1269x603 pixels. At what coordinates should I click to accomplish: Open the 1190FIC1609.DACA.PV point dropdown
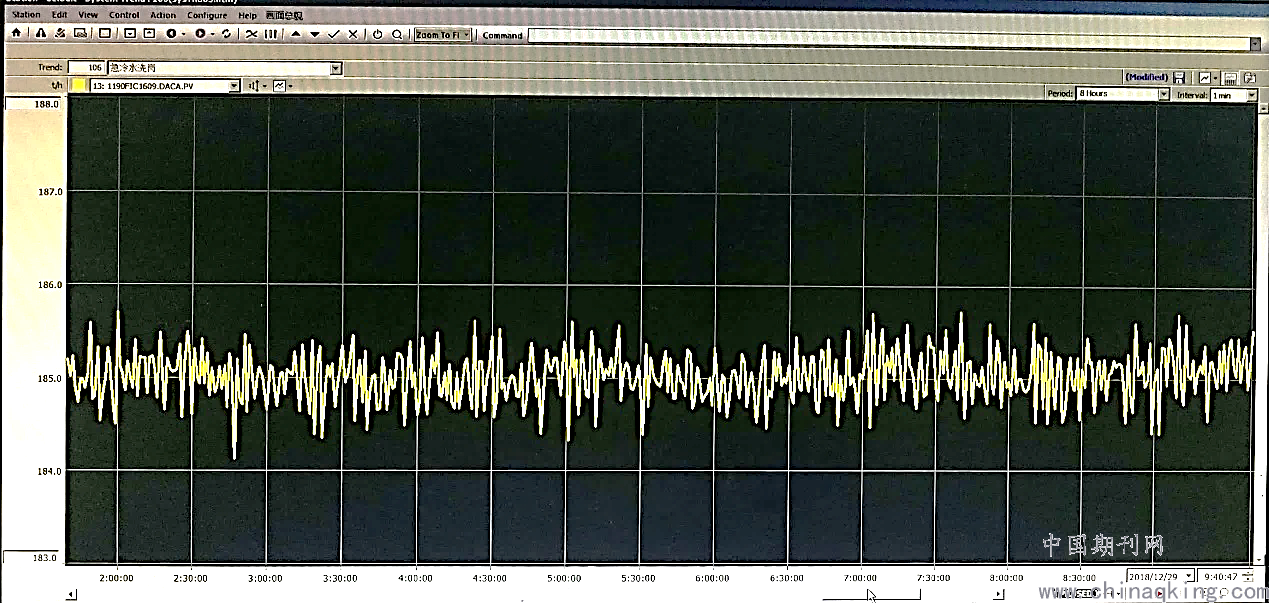click(x=234, y=86)
